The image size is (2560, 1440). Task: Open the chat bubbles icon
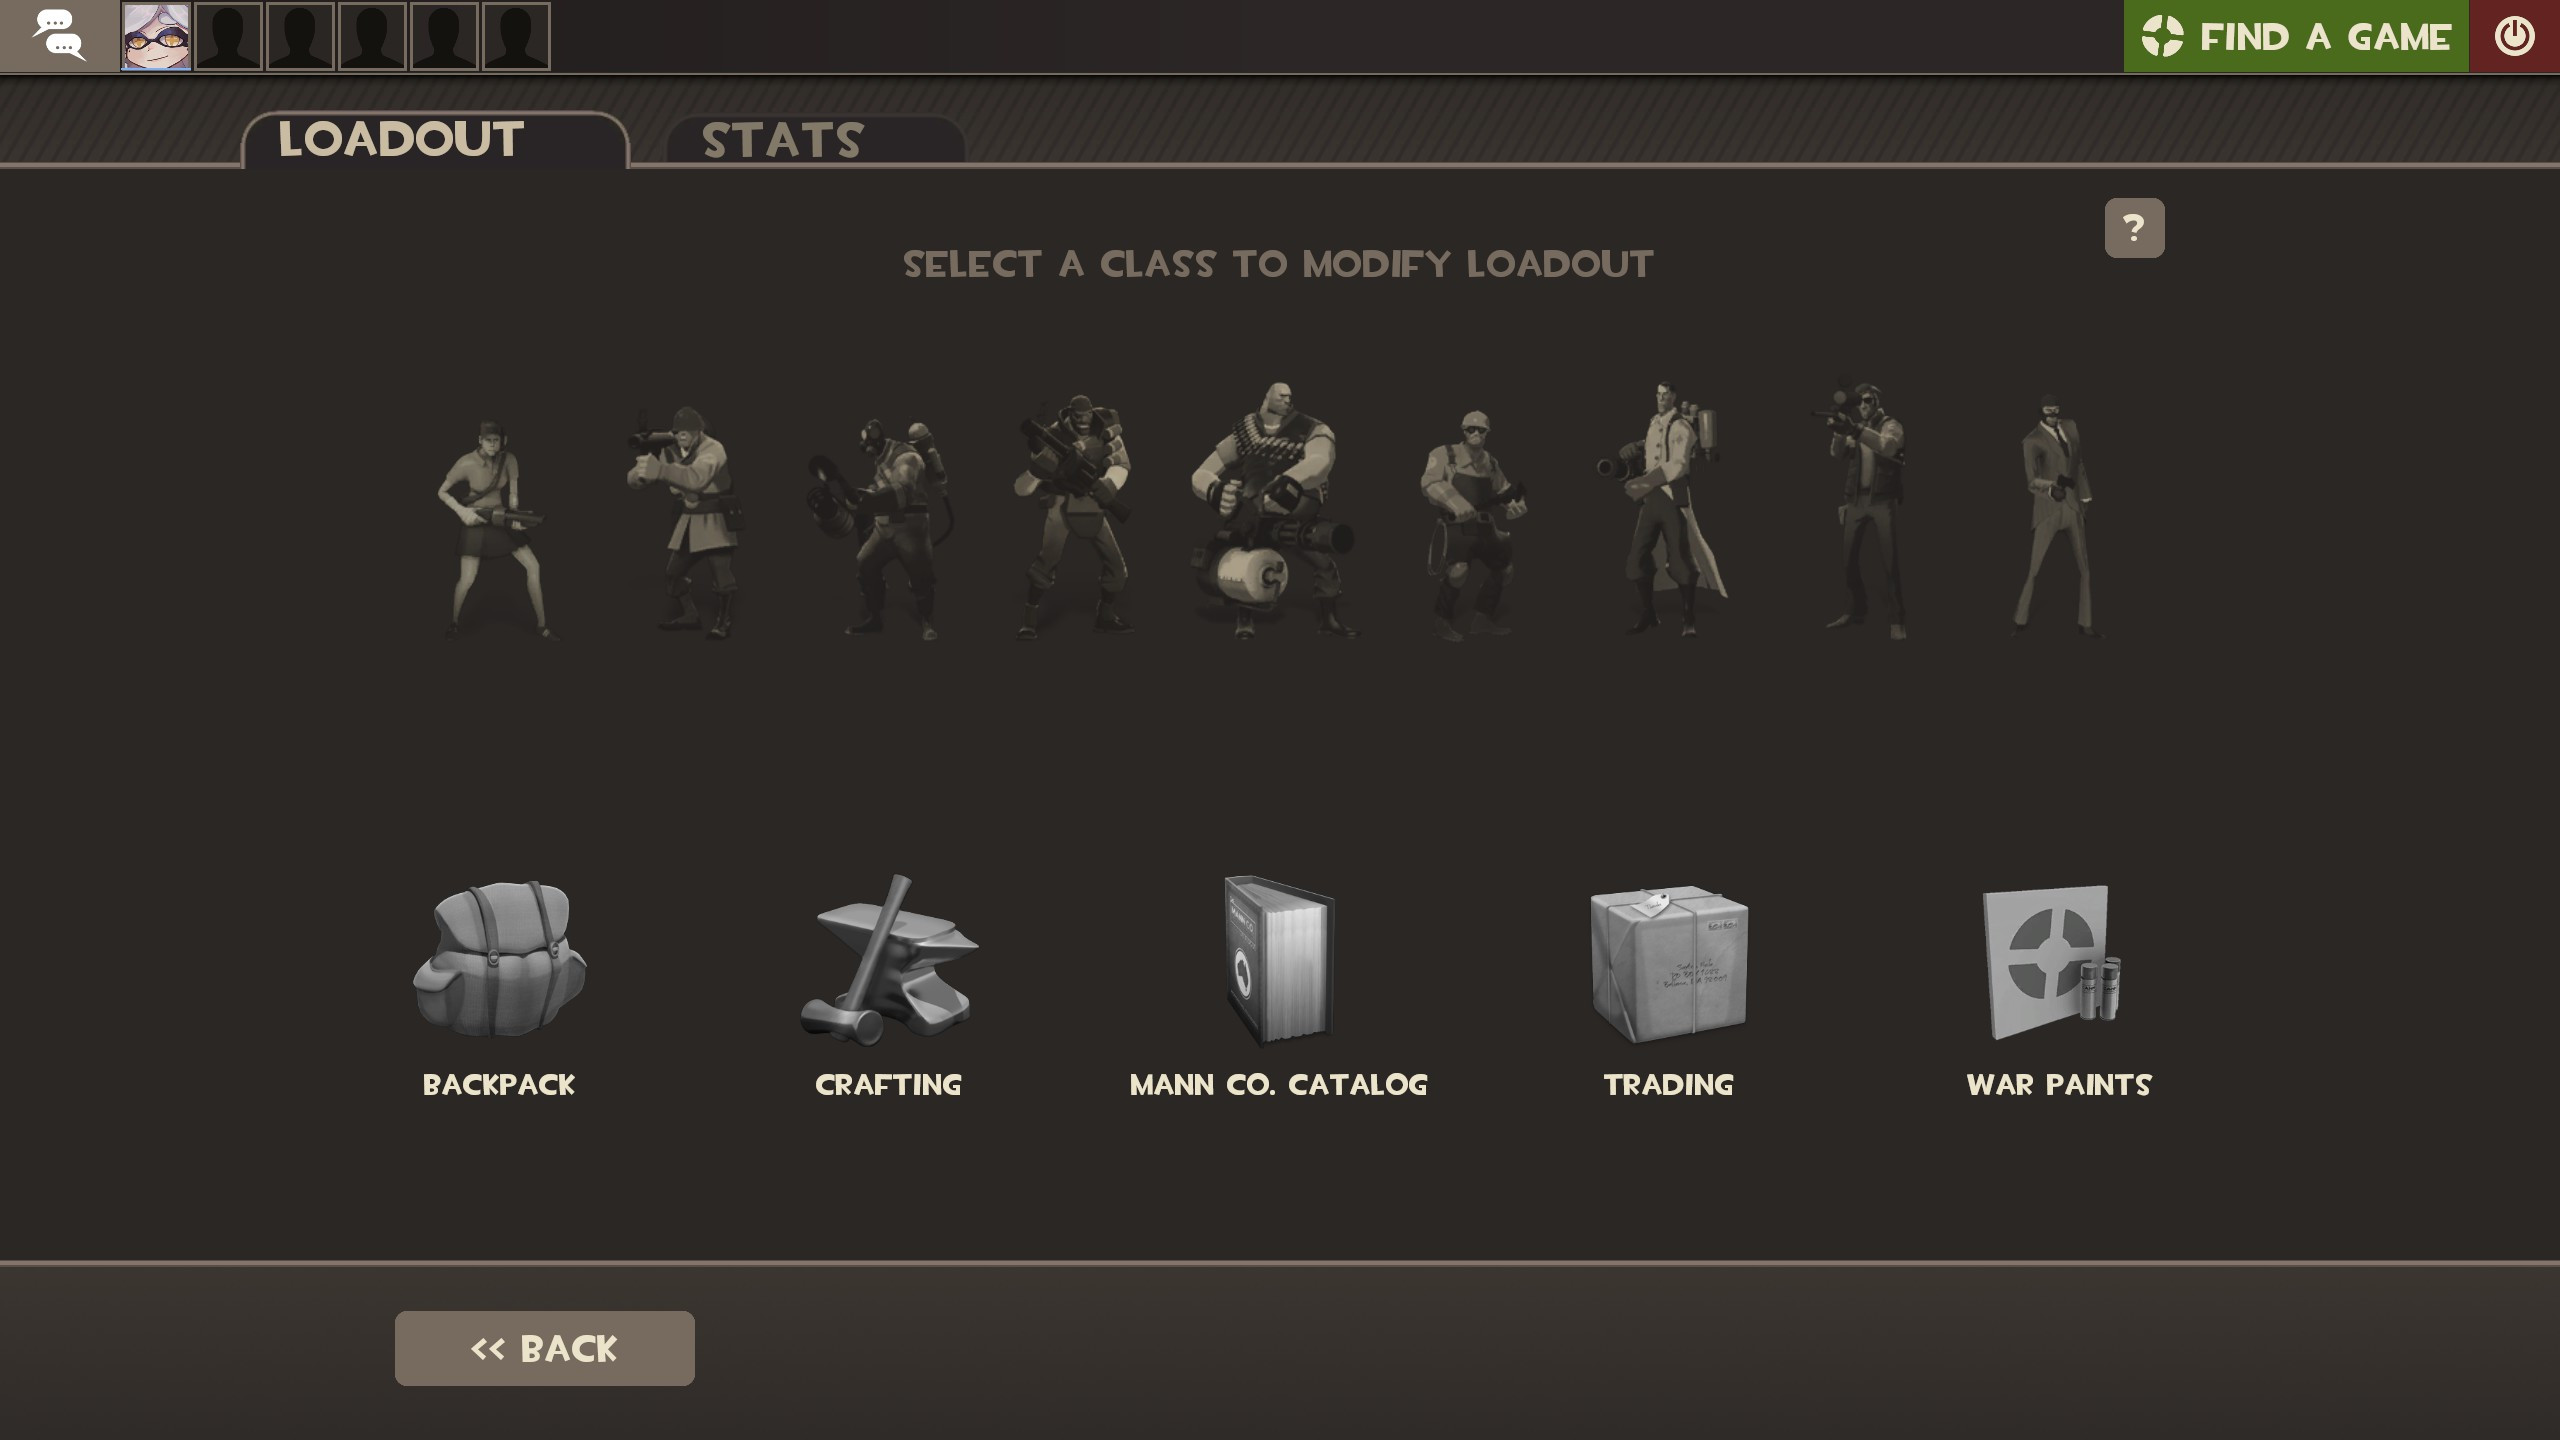click(59, 36)
